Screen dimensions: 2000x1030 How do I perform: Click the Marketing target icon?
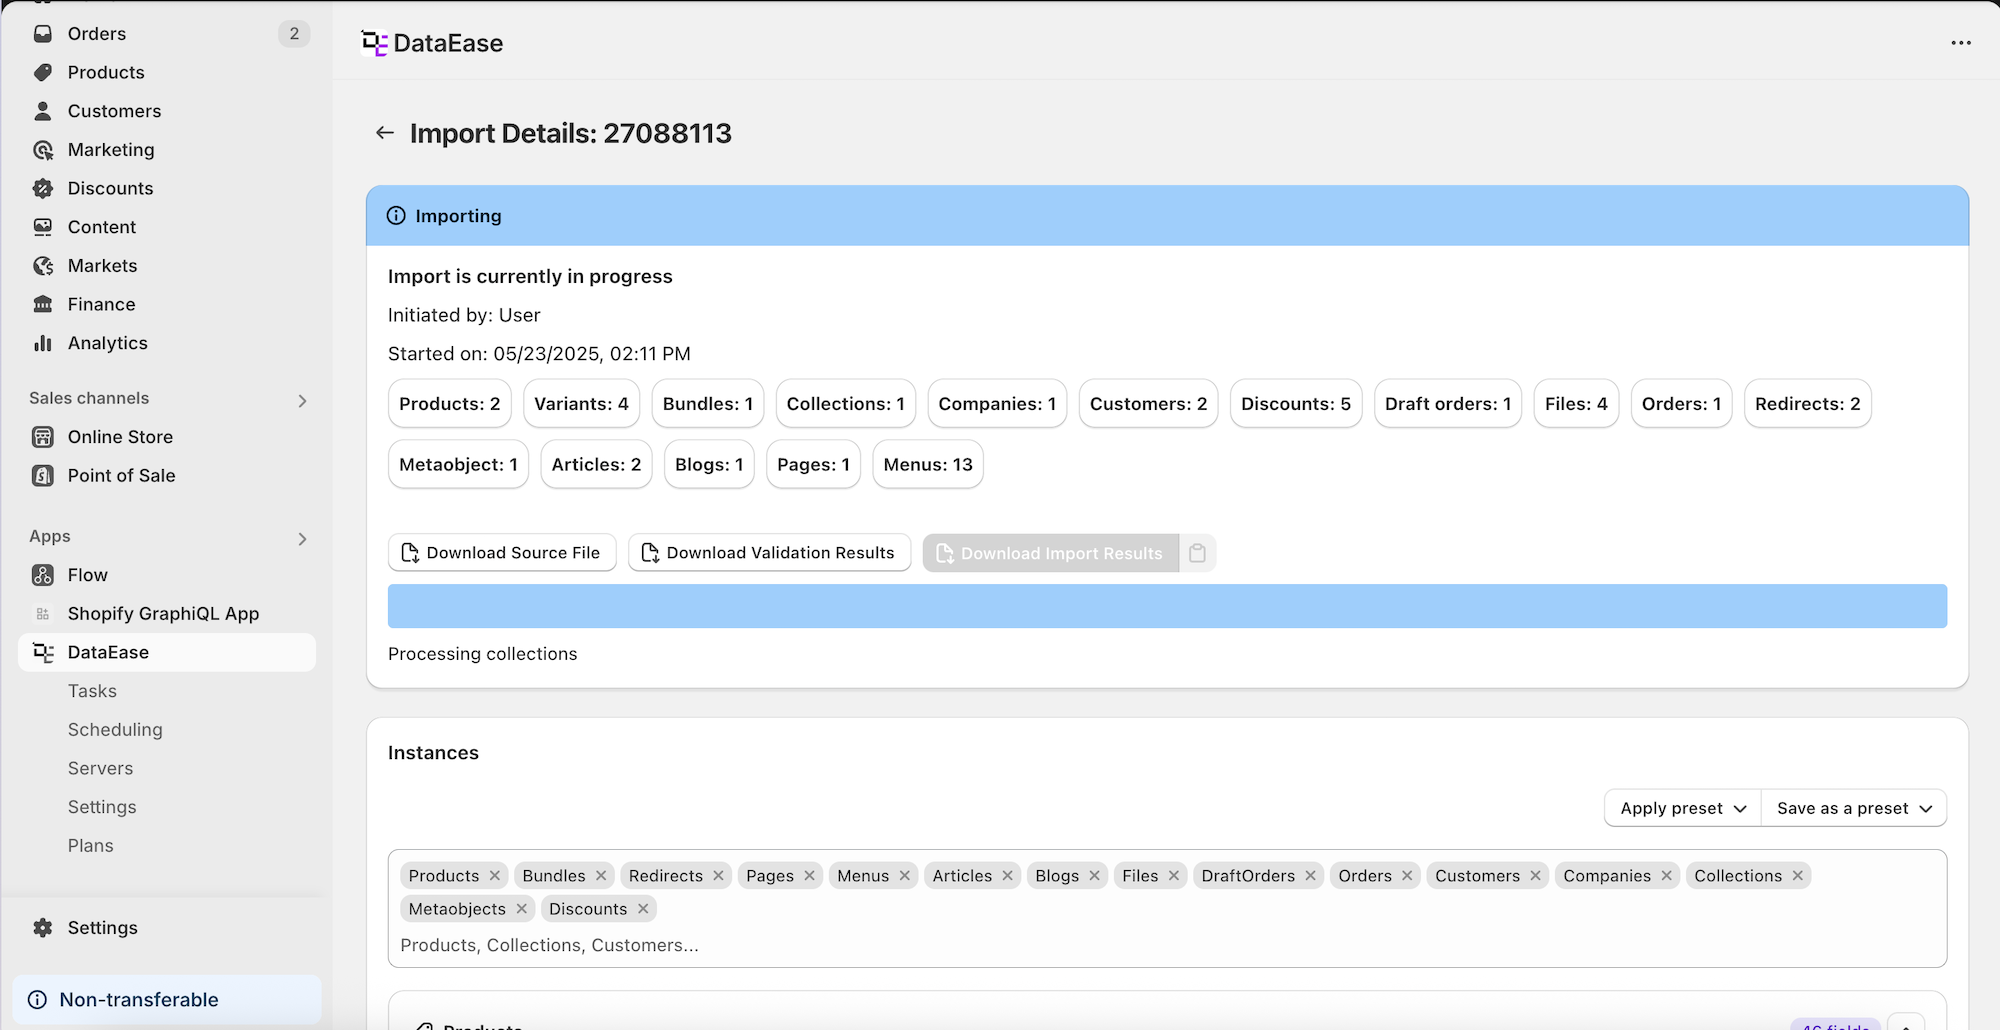click(43, 150)
